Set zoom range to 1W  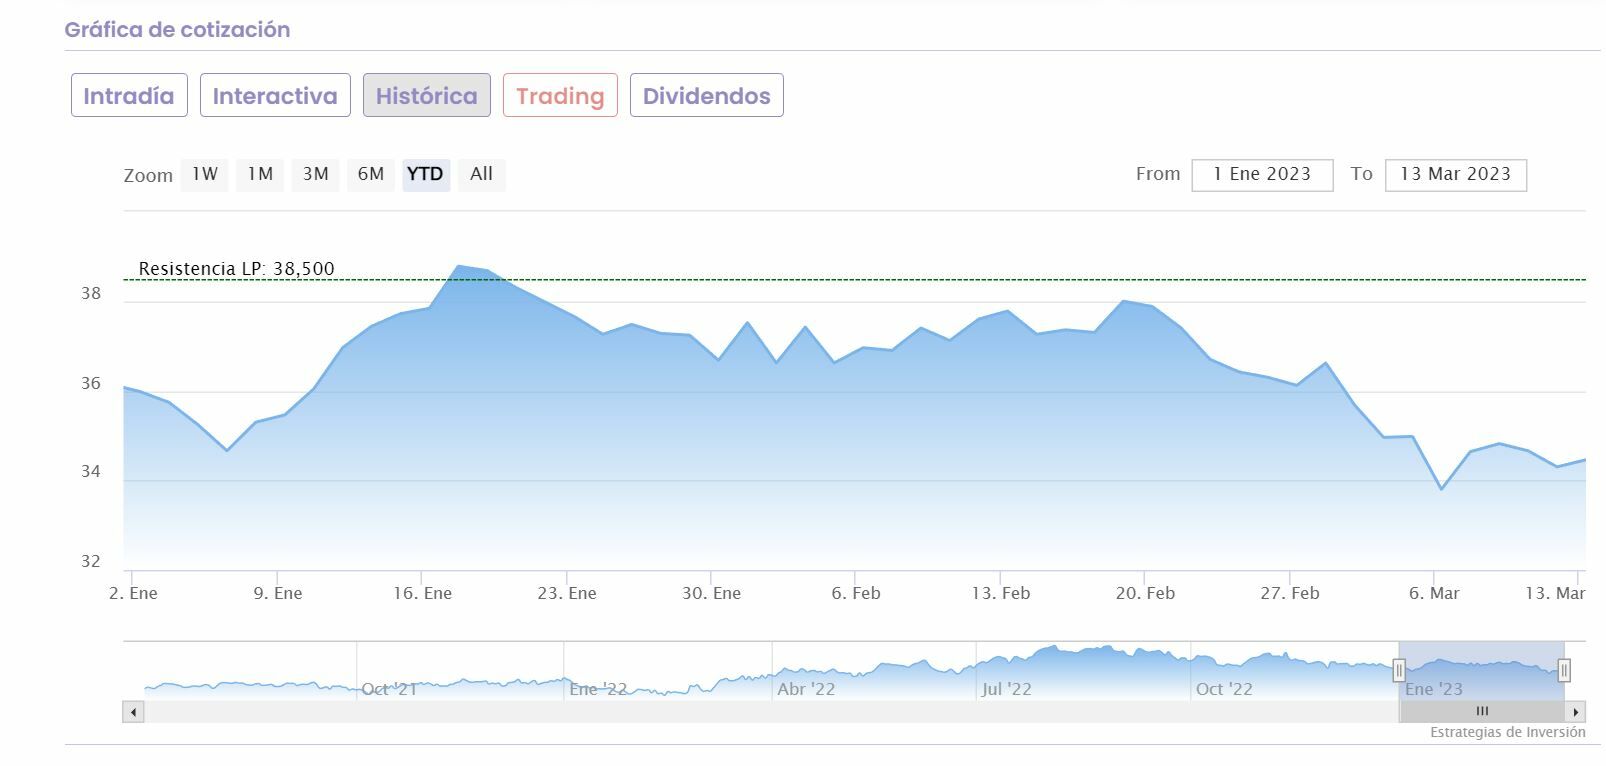[205, 174]
